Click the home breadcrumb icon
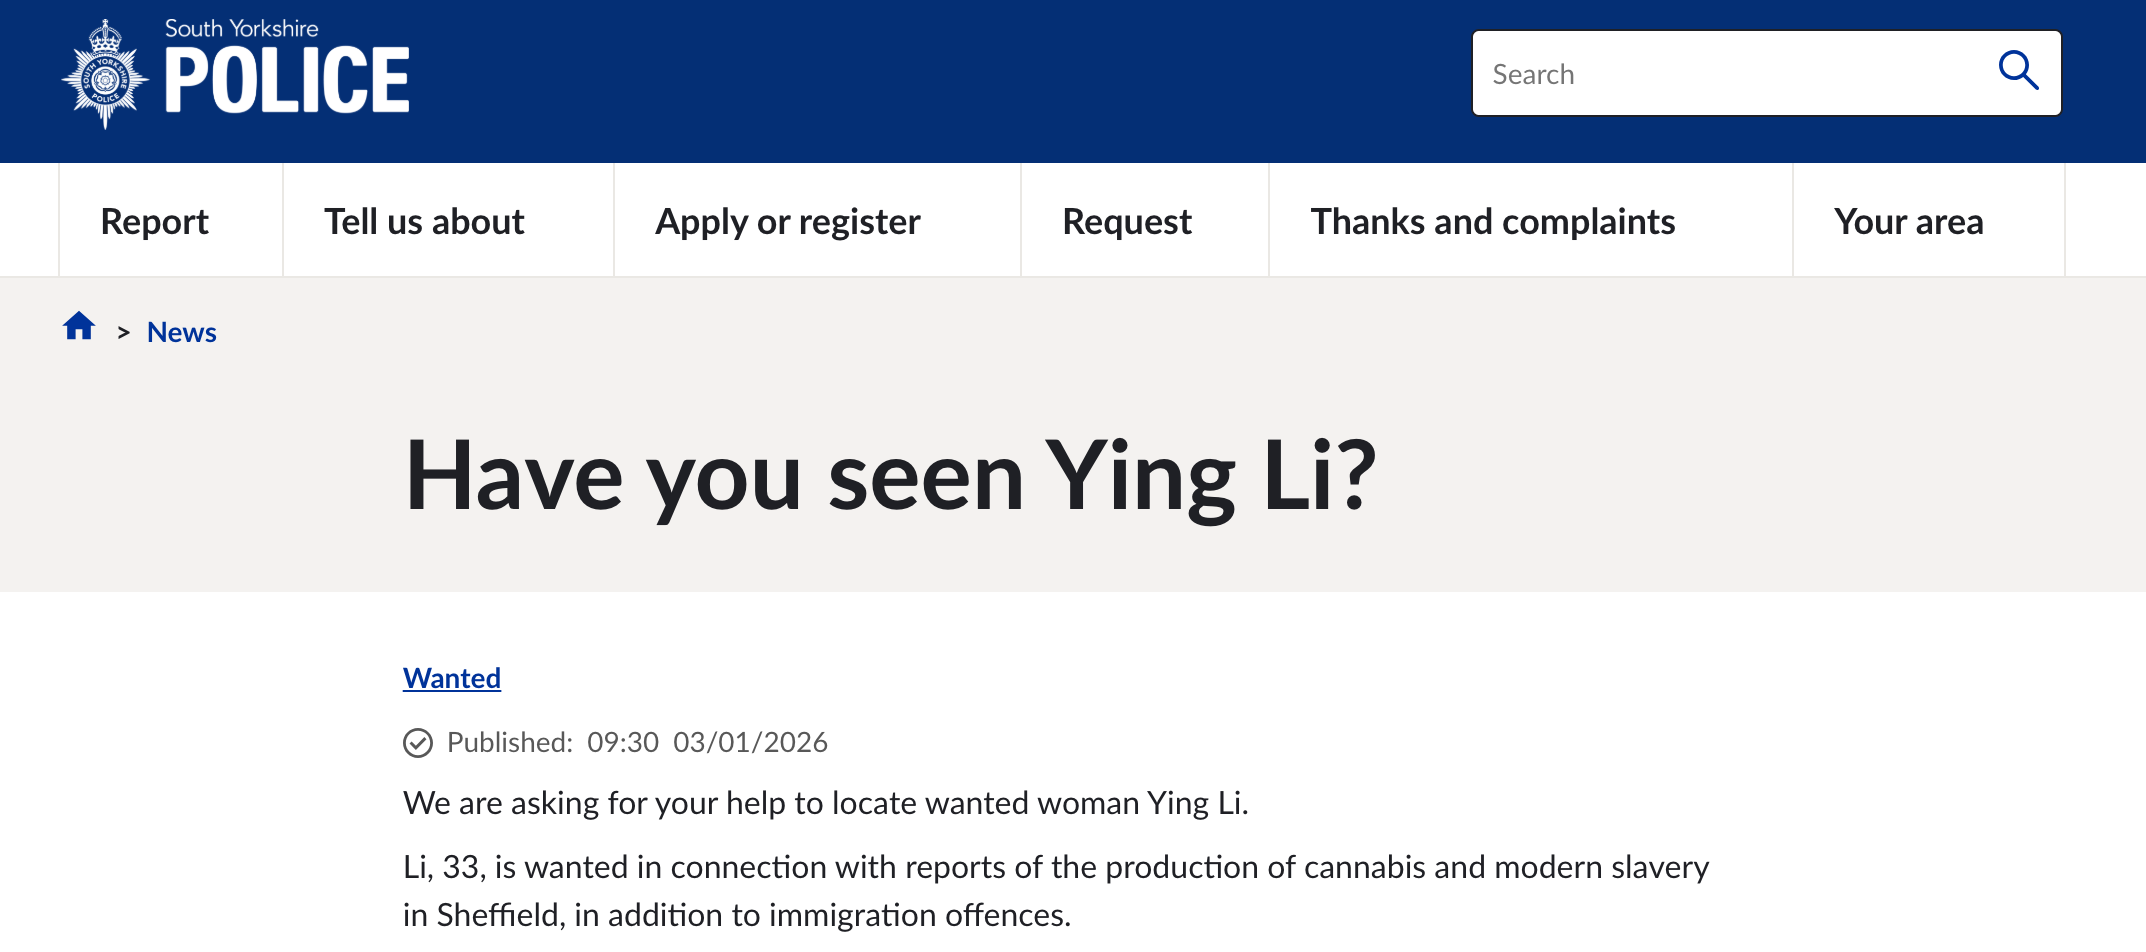 [x=79, y=327]
